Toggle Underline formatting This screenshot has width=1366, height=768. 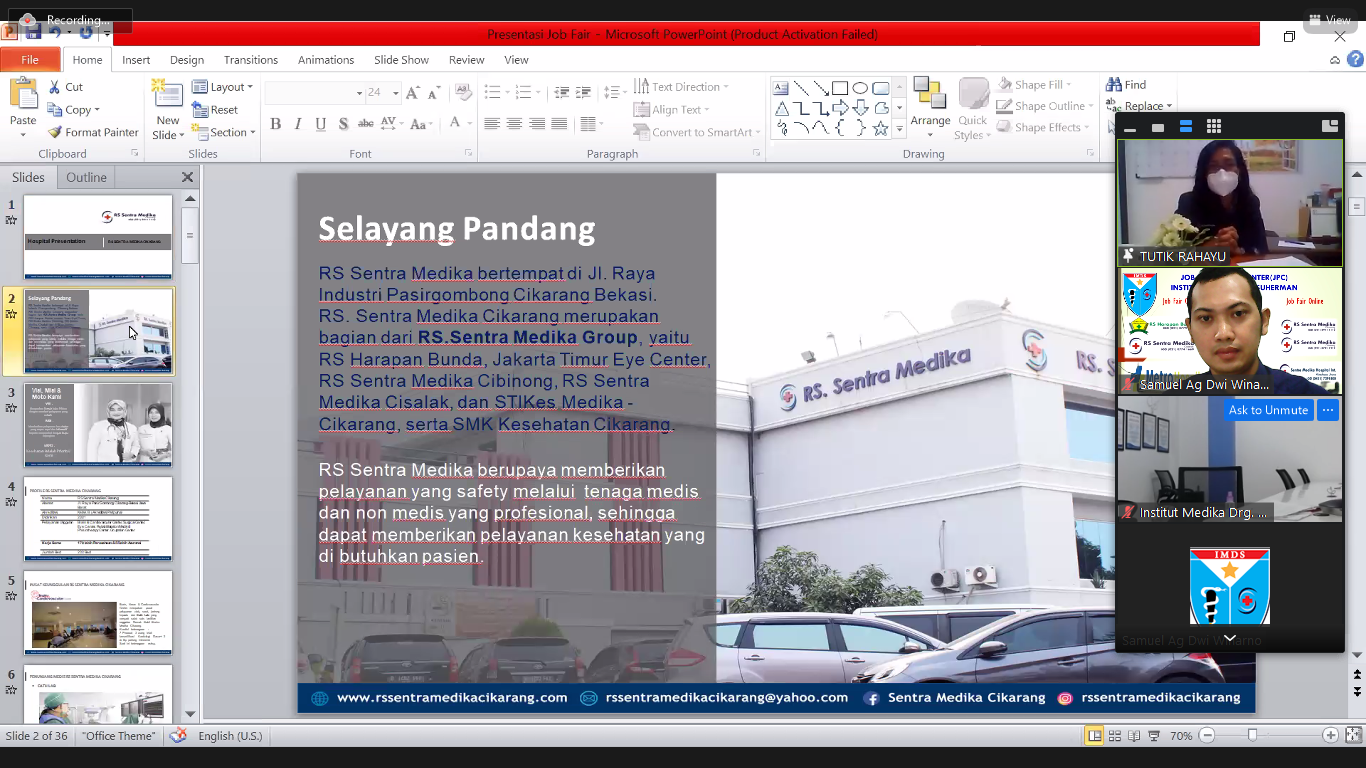321,124
